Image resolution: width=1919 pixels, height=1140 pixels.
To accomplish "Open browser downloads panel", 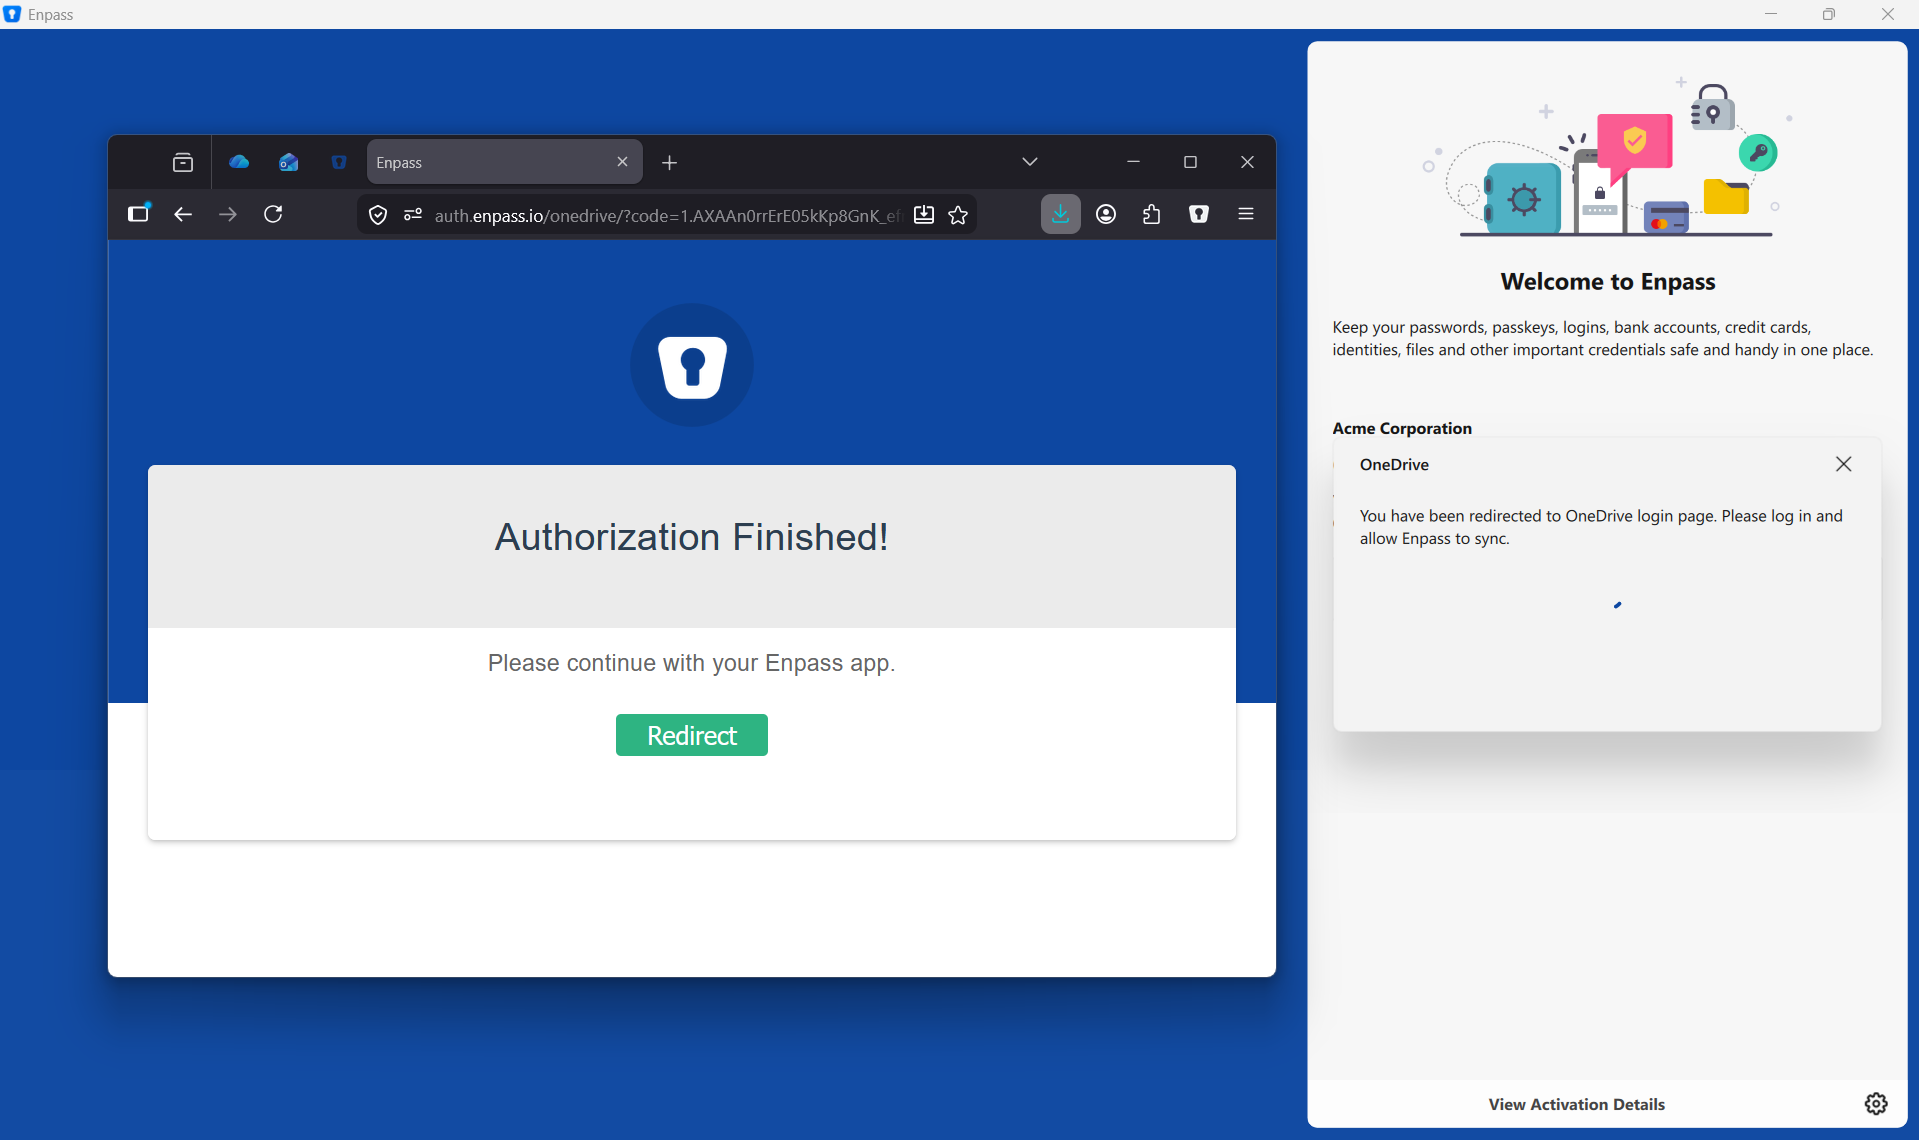I will [x=1060, y=214].
